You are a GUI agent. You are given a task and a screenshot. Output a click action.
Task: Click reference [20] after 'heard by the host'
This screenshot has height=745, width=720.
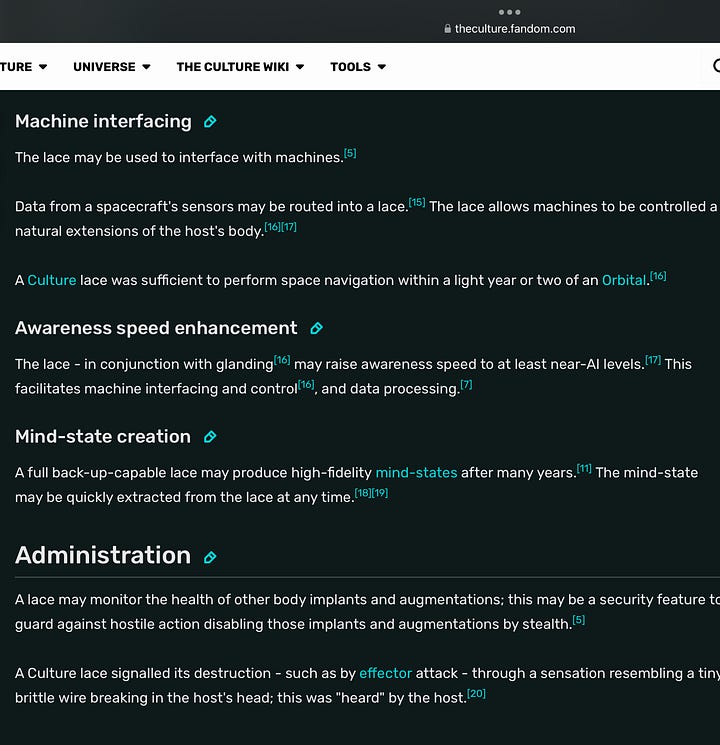(x=476, y=694)
